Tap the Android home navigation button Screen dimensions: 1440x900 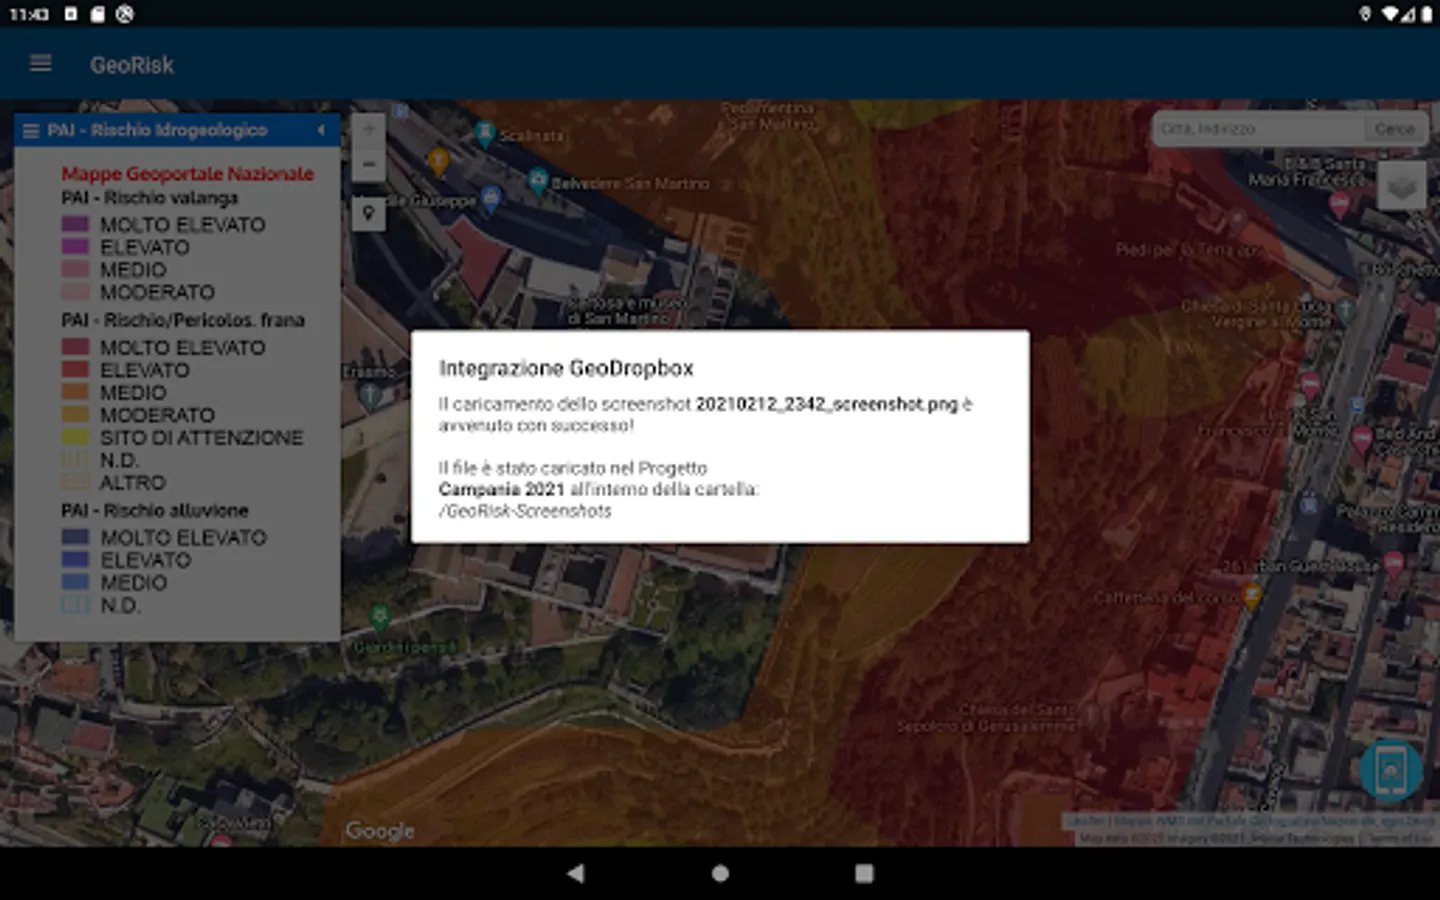pyautogui.click(x=720, y=873)
